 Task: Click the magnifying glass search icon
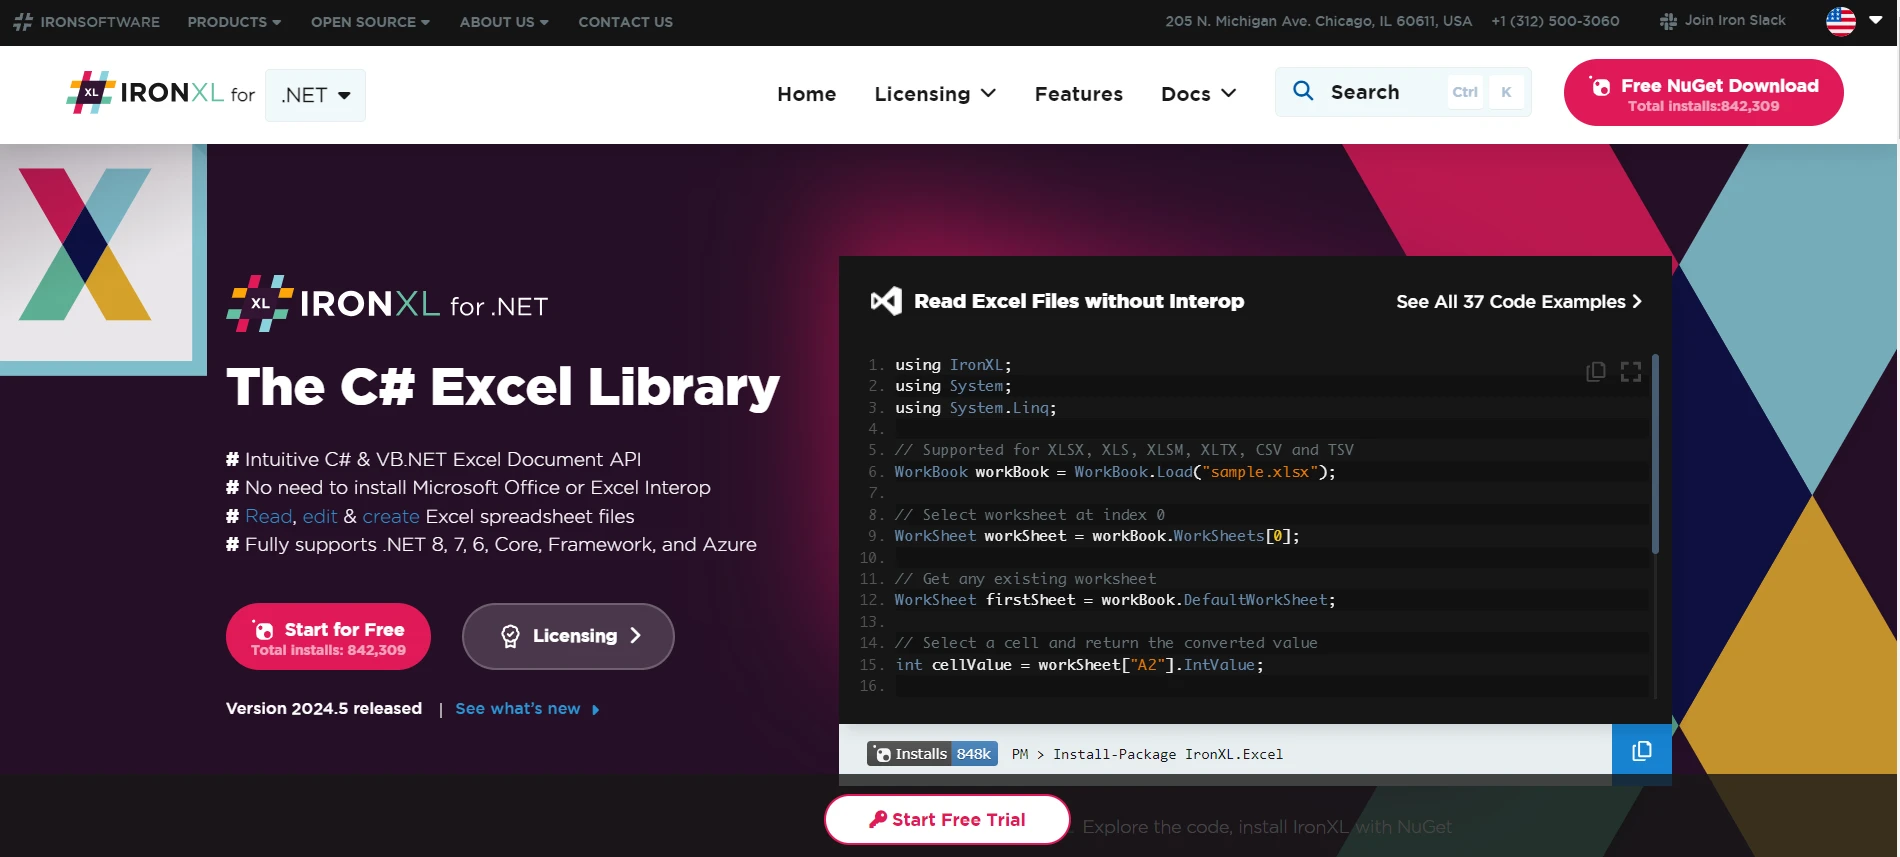1303,92
